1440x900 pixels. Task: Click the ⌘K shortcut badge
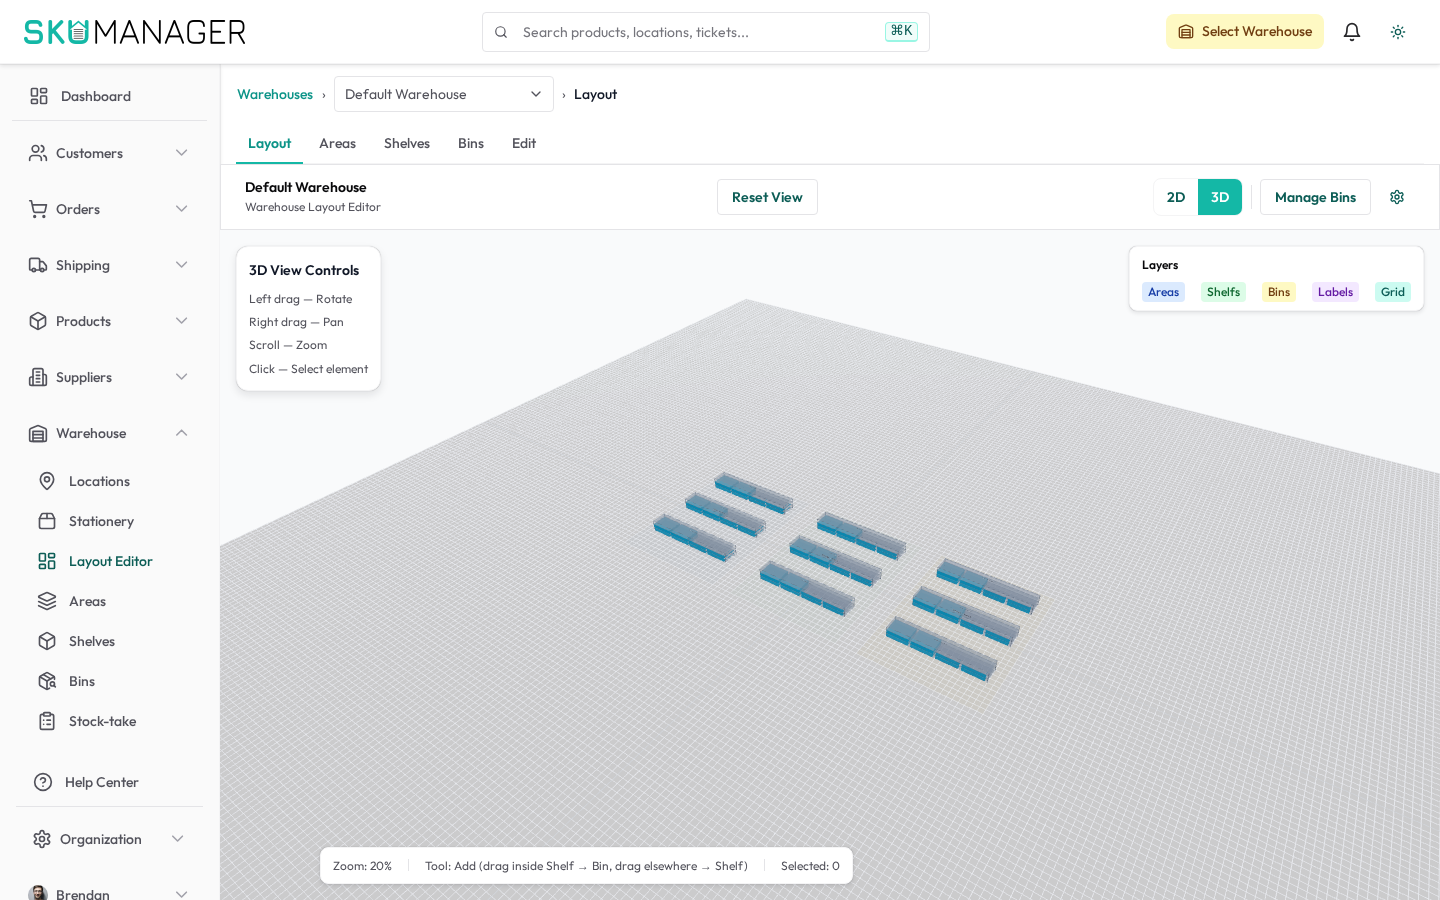pyautogui.click(x=901, y=31)
